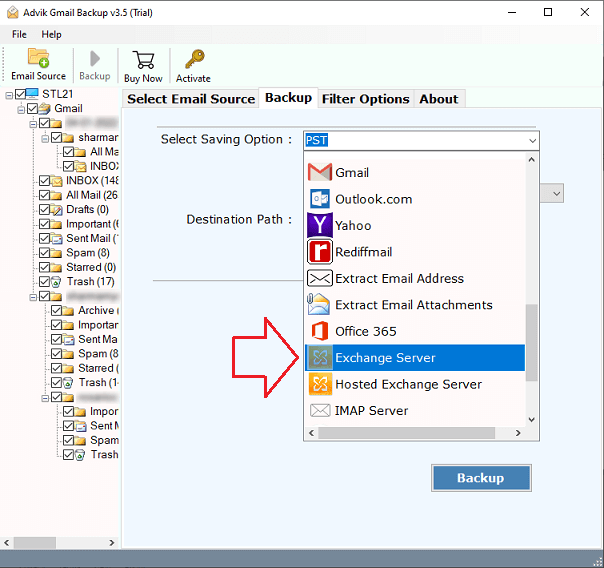Switch to Filter Options tab

pos(366,99)
